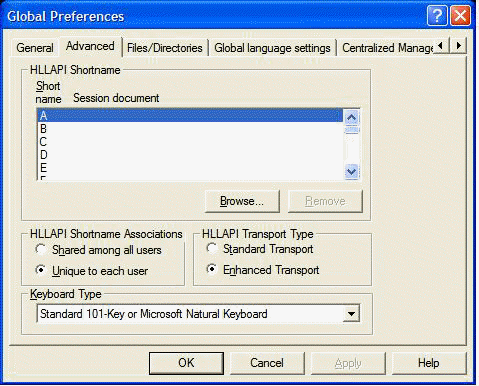Select the Advanced tab
The image size is (479, 386).
[90, 46]
